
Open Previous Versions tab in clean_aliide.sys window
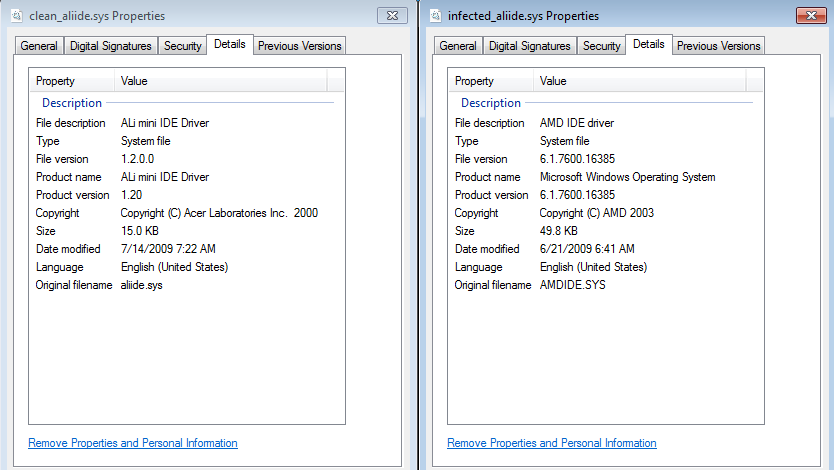[x=299, y=46]
